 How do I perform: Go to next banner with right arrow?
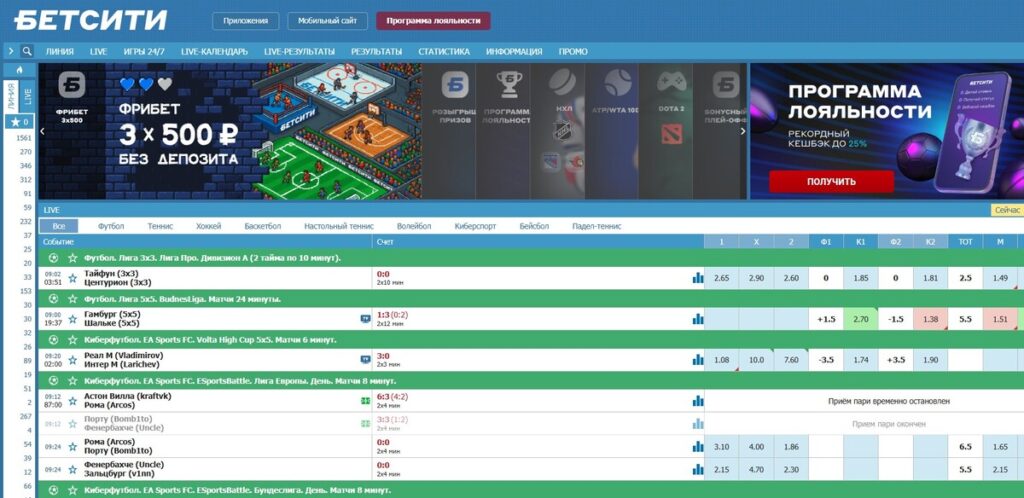742,131
